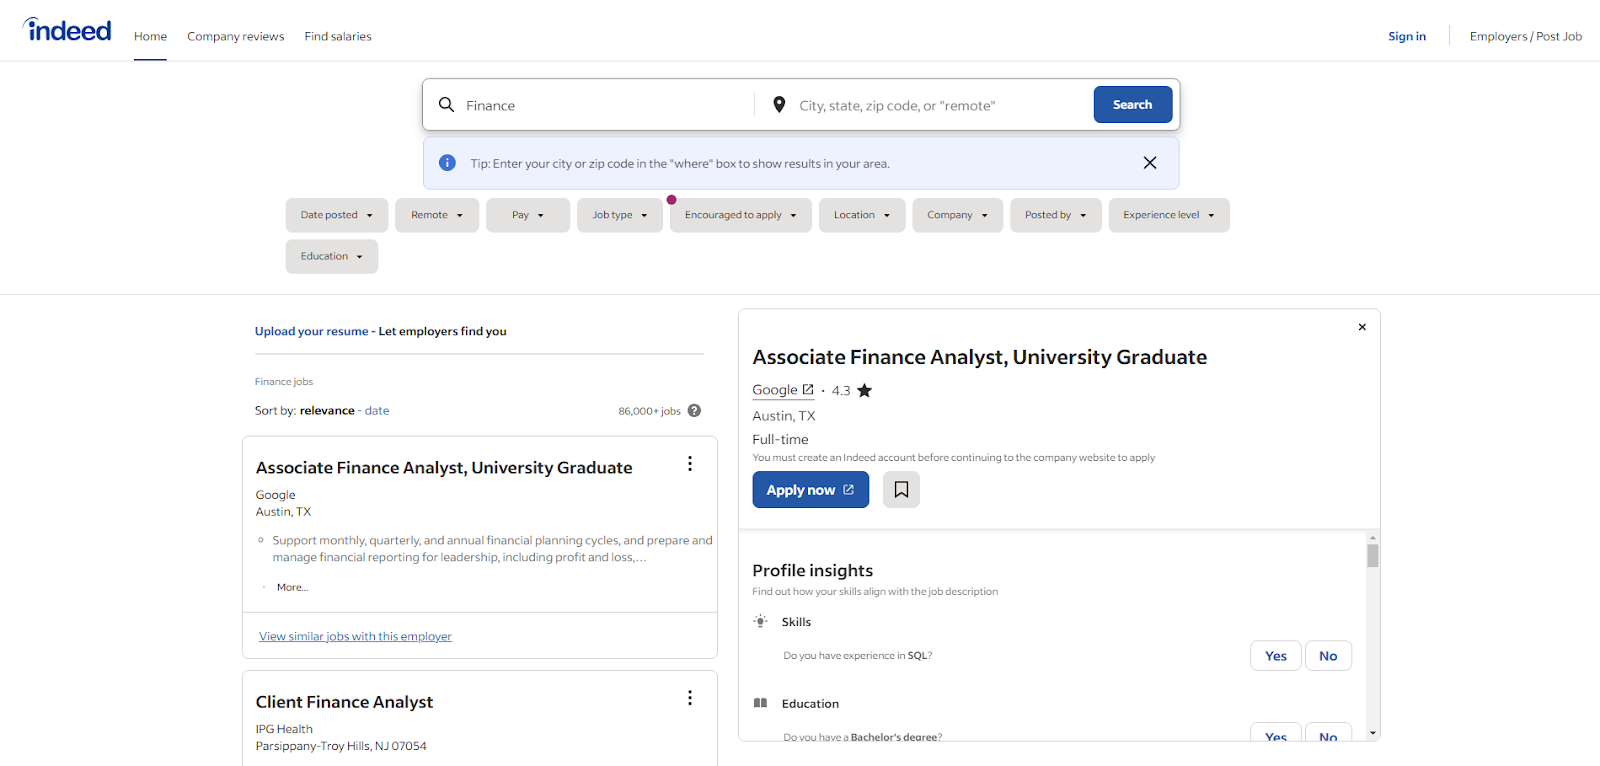Image resolution: width=1600 pixels, height=766 pixels.
Task: Dismiss the location tip banner
Action: pyautogui.click(x=1150, y=163)
